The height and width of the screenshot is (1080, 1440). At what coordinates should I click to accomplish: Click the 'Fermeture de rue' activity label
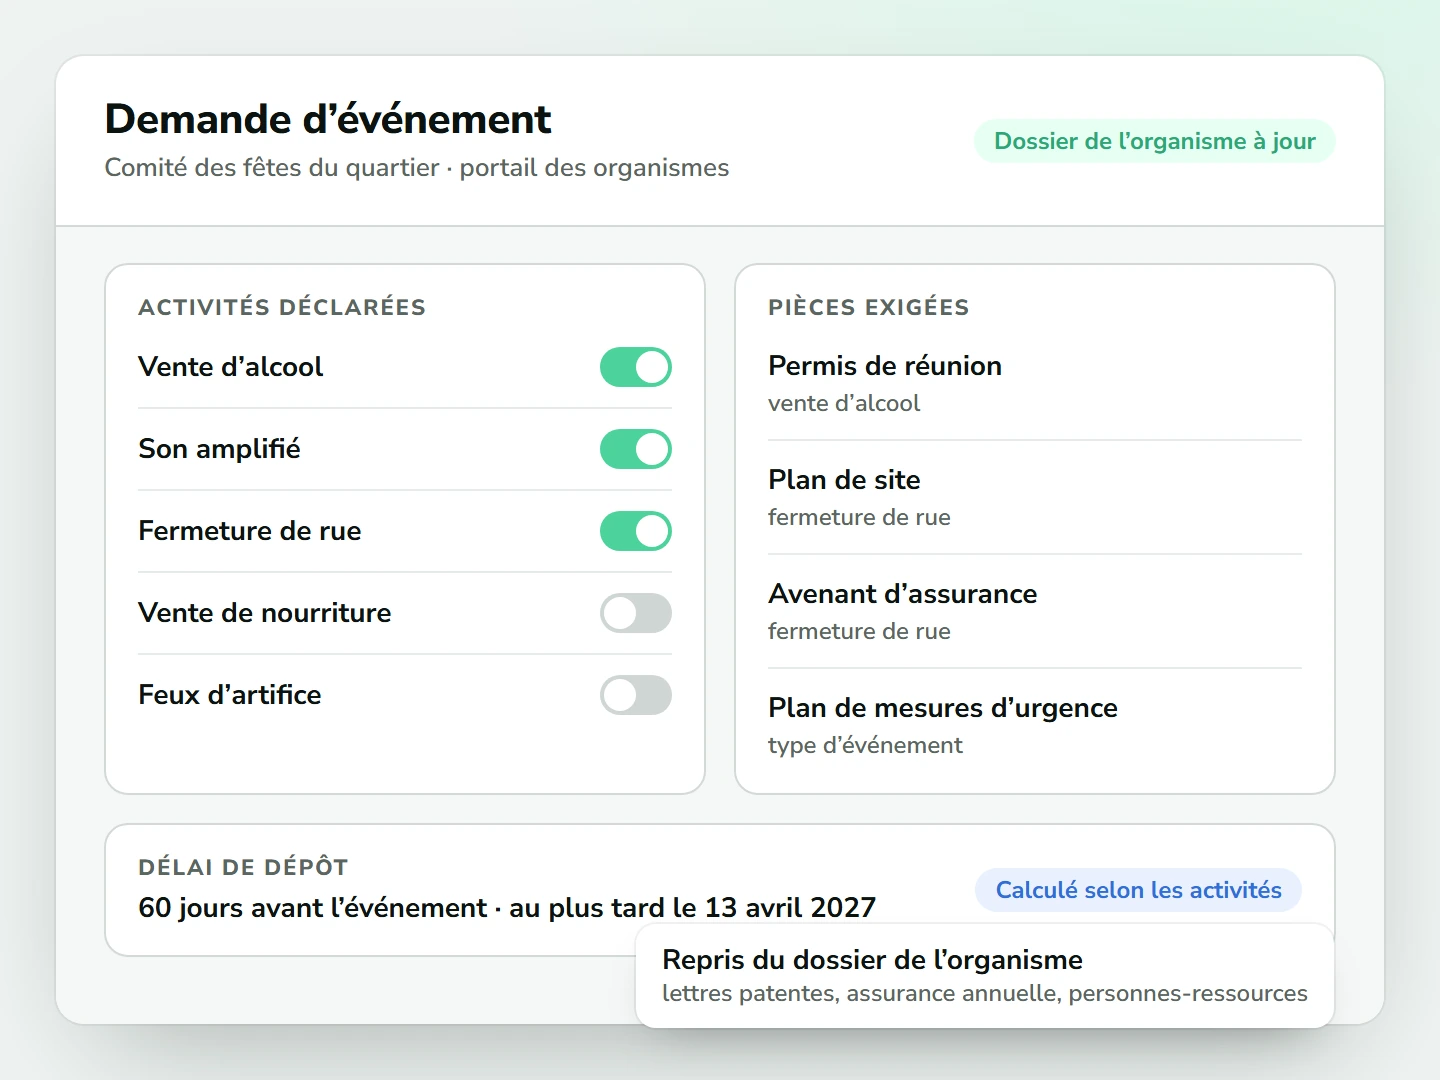pos(250,531)
